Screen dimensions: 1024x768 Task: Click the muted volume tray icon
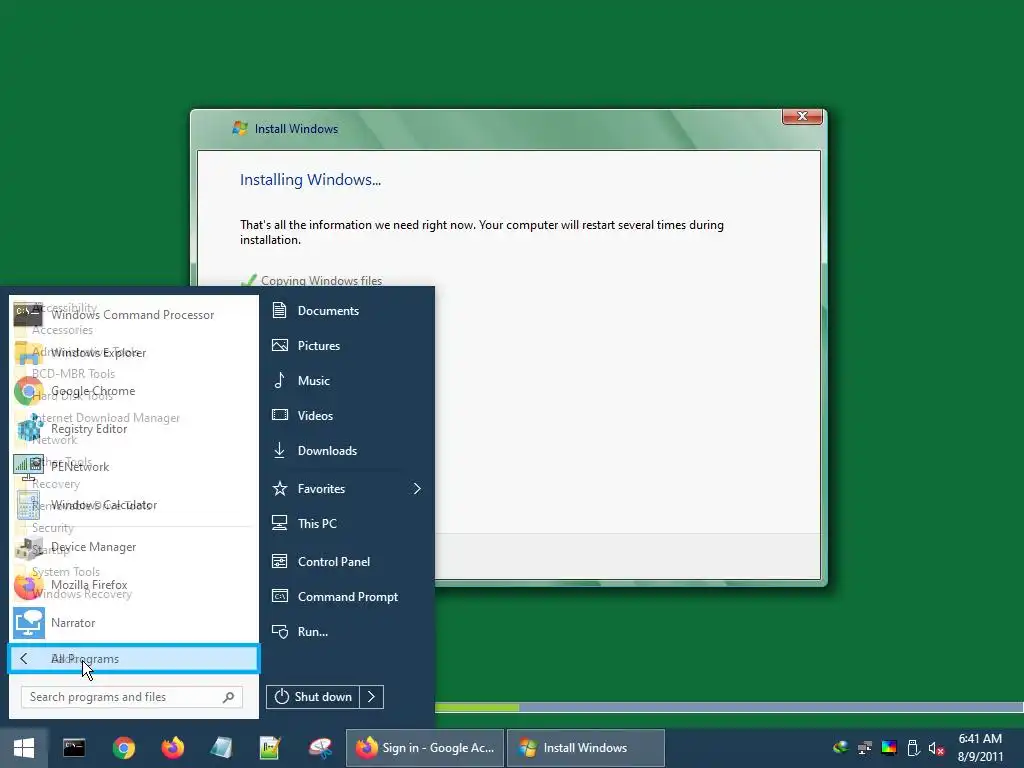tap(937, 748)
